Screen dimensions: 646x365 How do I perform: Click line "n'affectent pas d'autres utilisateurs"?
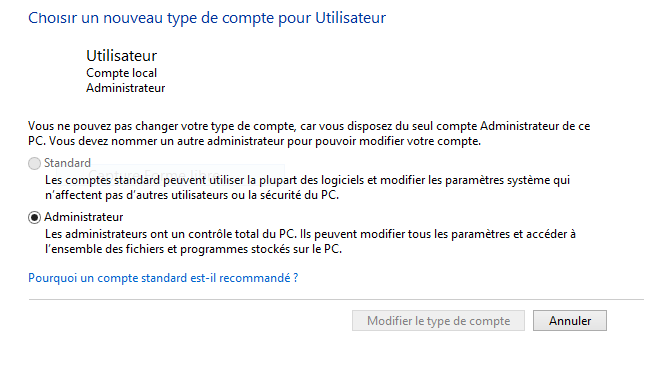[x=192, y=195]
